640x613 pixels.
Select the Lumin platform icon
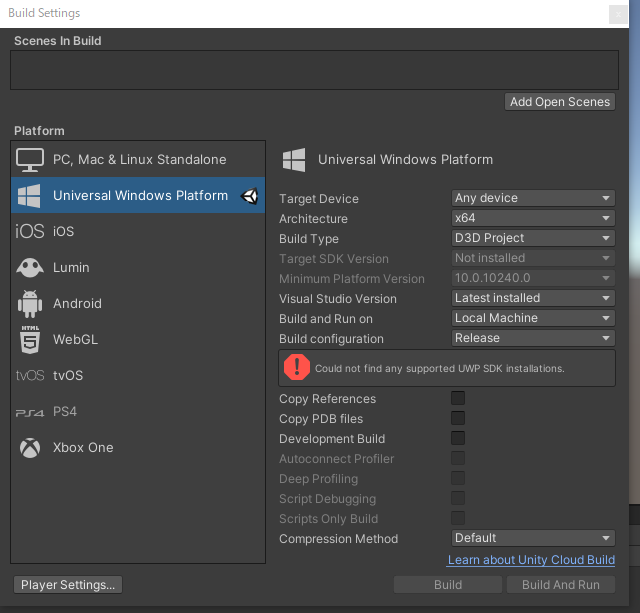(x=30, y=267)
